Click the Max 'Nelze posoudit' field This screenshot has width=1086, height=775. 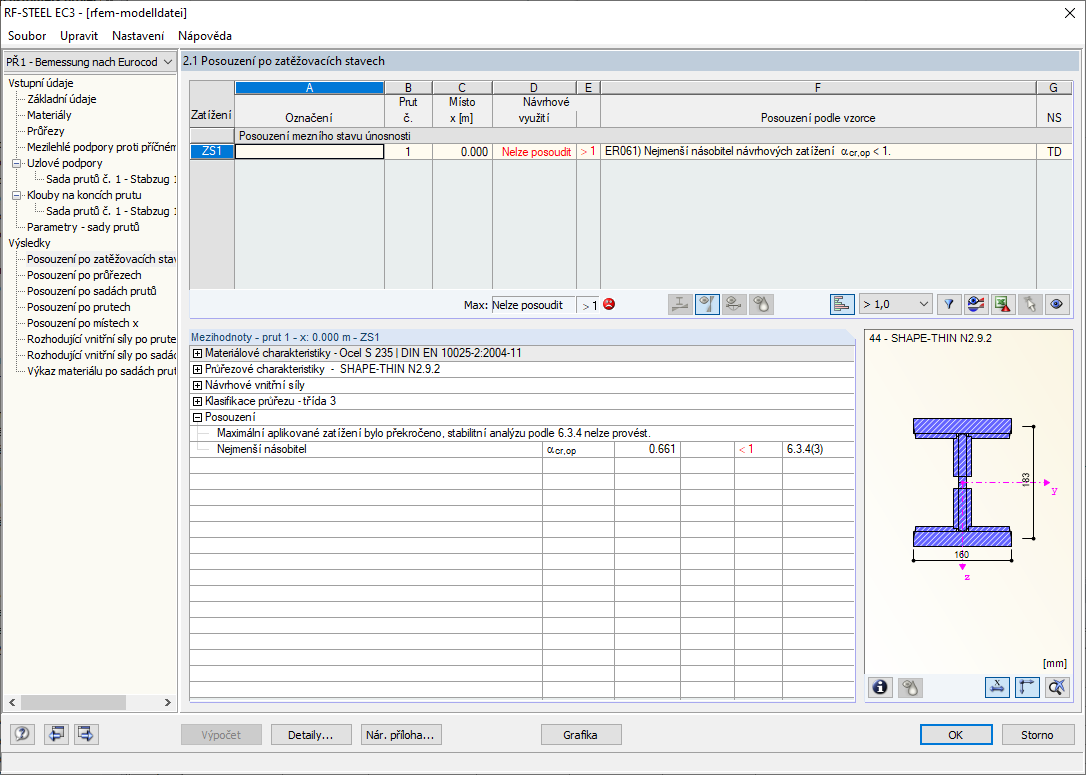(533, 305)
